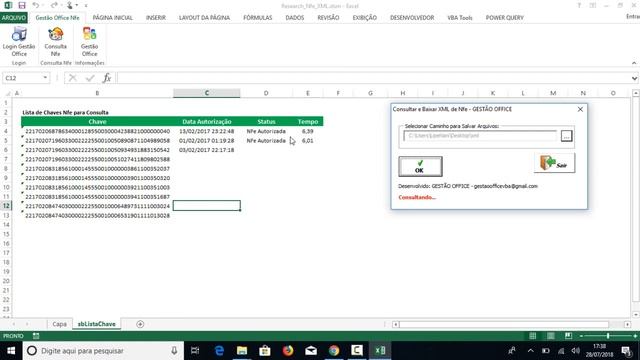Save the workbook with the toolbar icon
640x360 pixels.
[x=22, y=5]
